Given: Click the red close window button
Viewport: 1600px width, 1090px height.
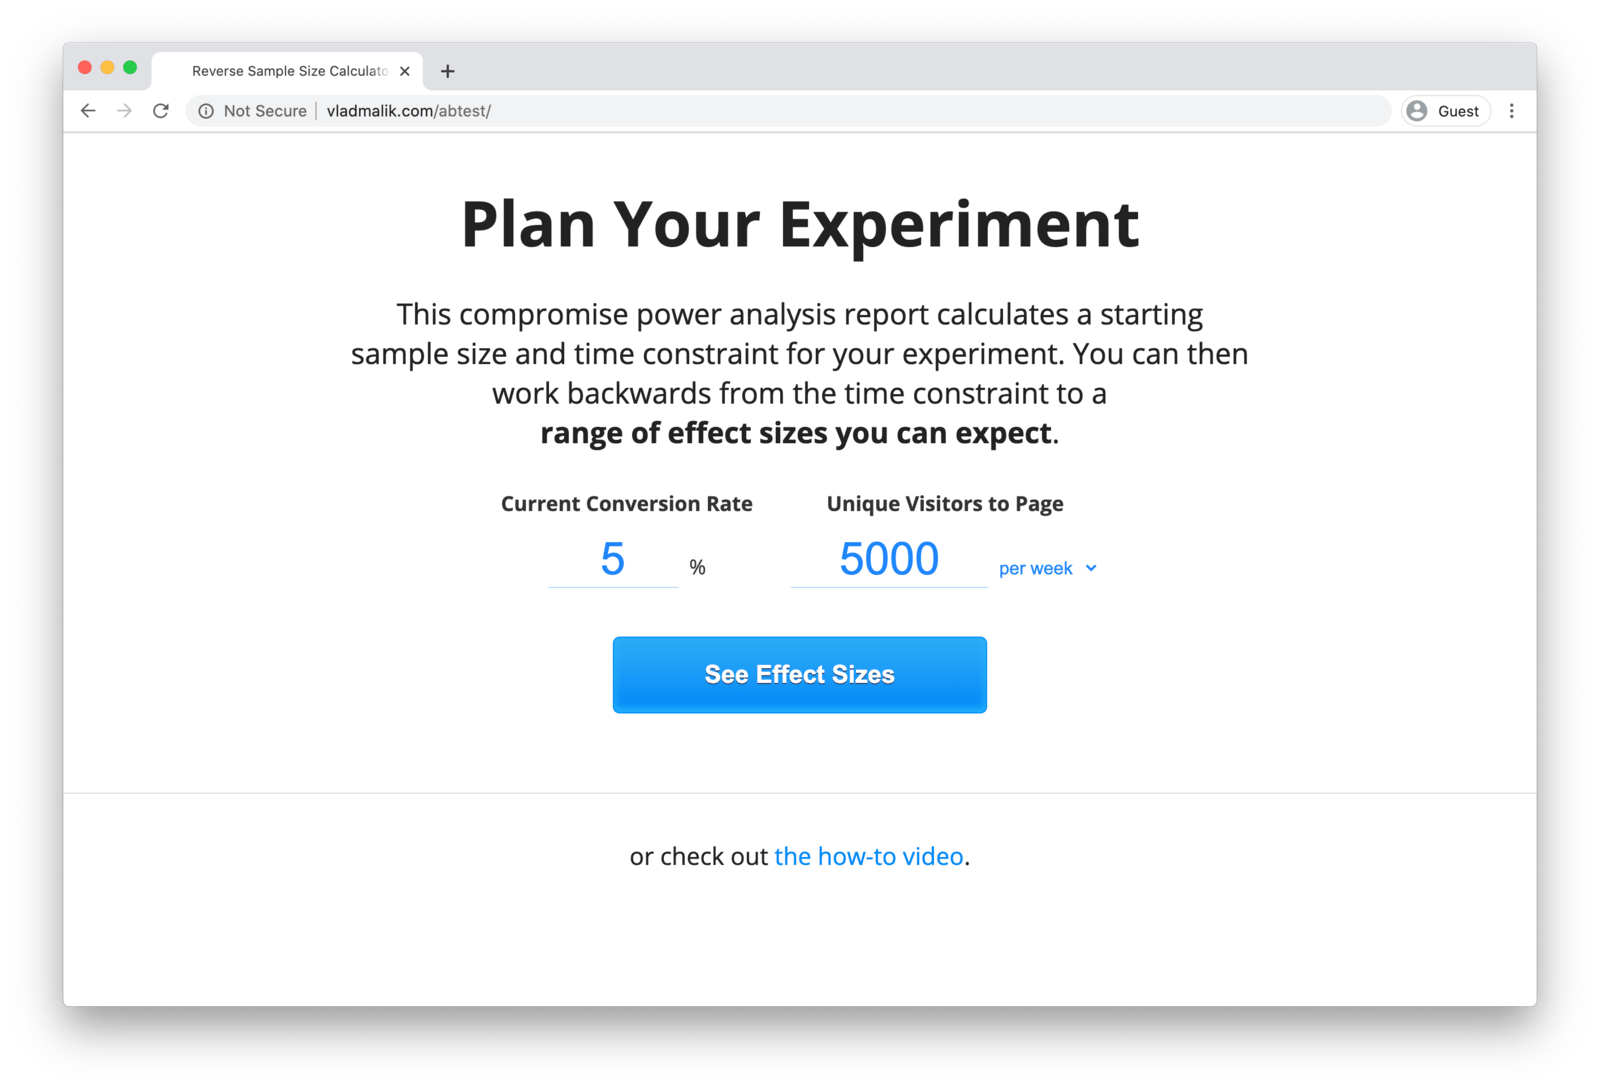Looking at the screenshot, I should pyautogui.click(x=85, y=67).
